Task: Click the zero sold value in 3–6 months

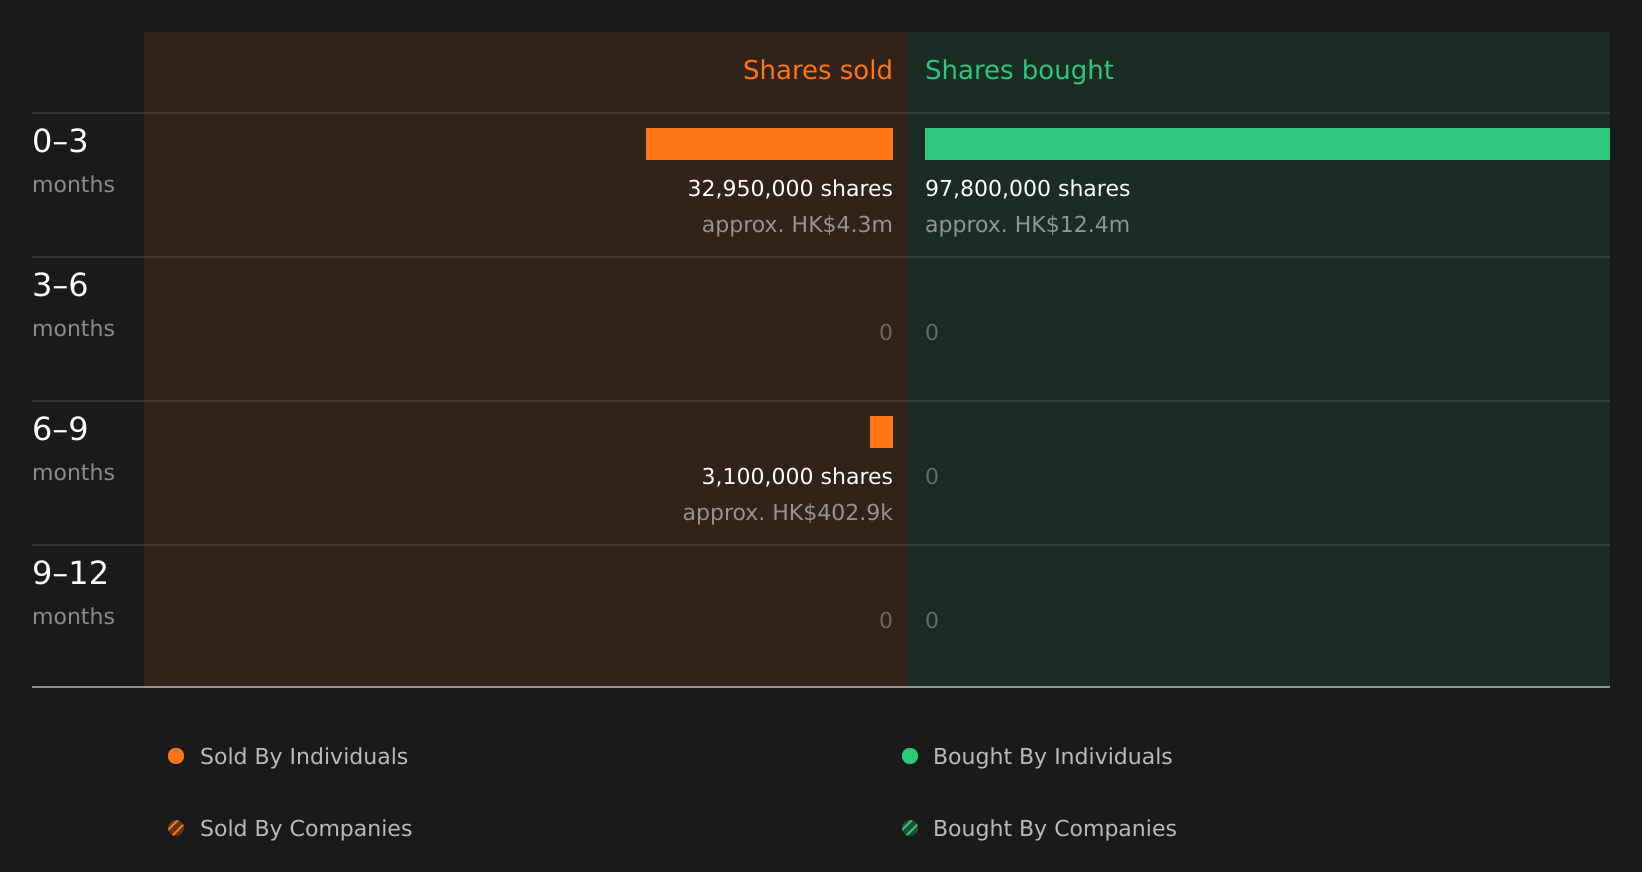Action: coord(886,333)
